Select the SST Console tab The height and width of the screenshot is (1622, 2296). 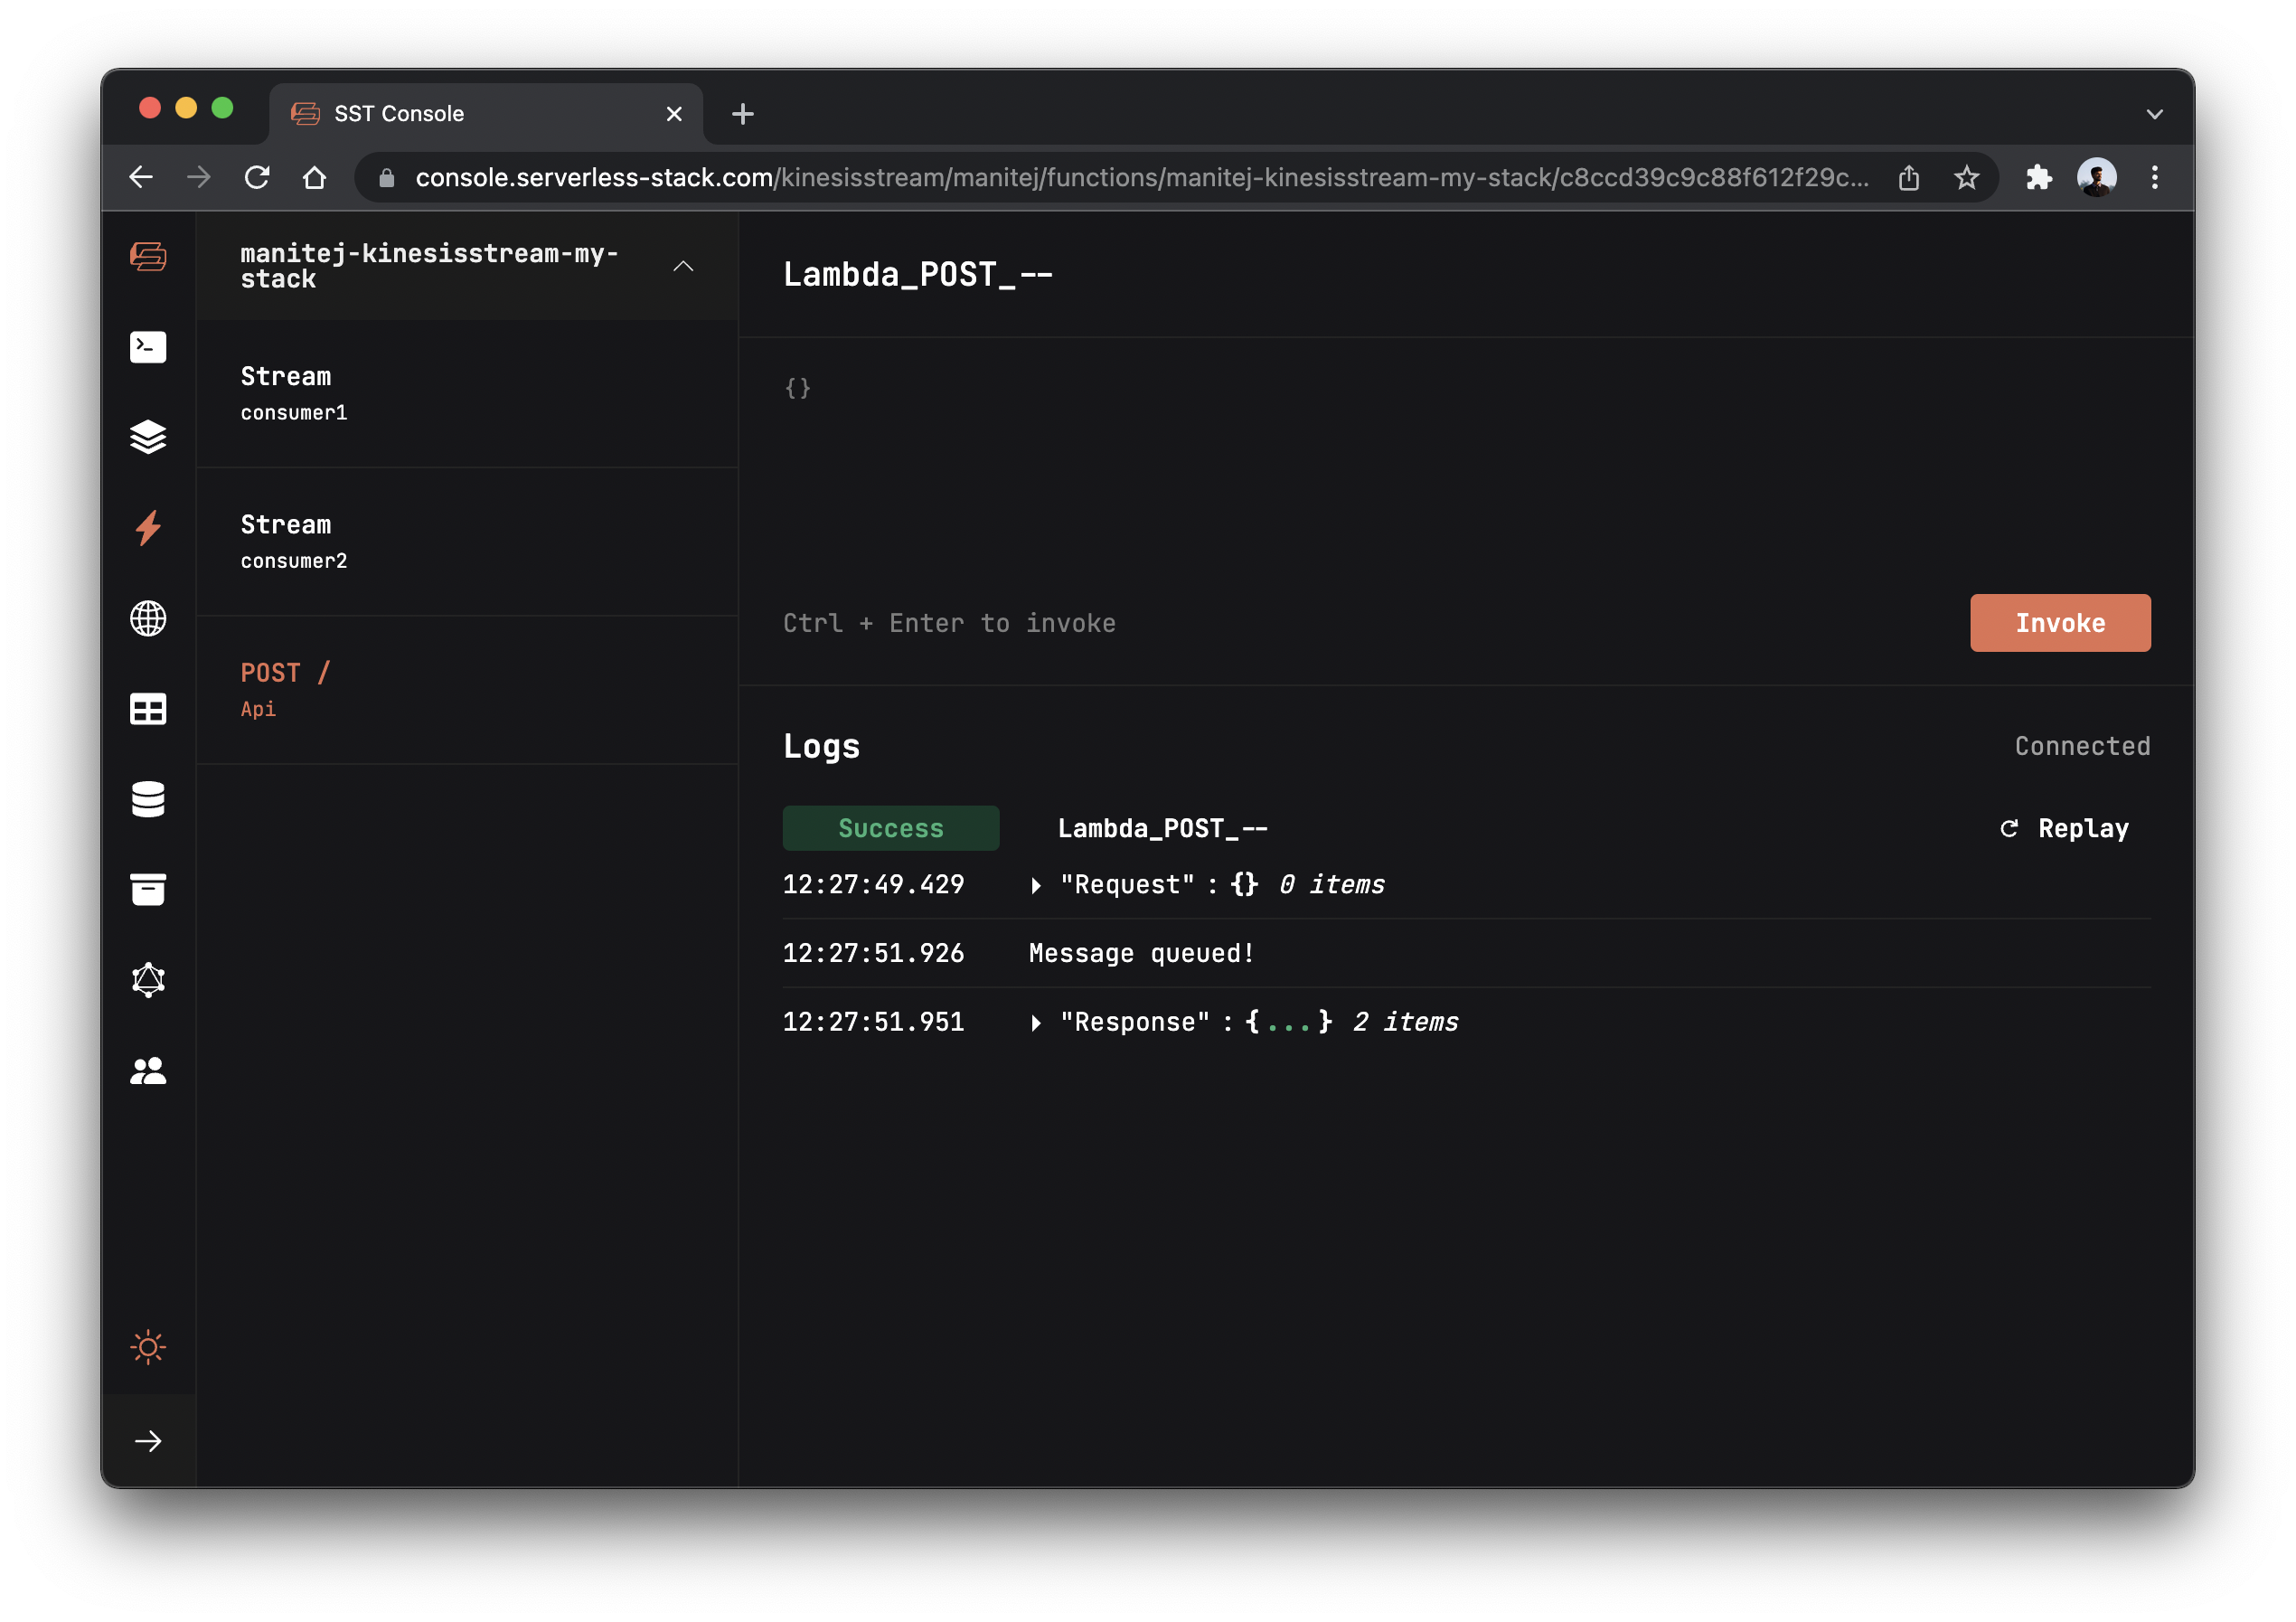(486, 114)
